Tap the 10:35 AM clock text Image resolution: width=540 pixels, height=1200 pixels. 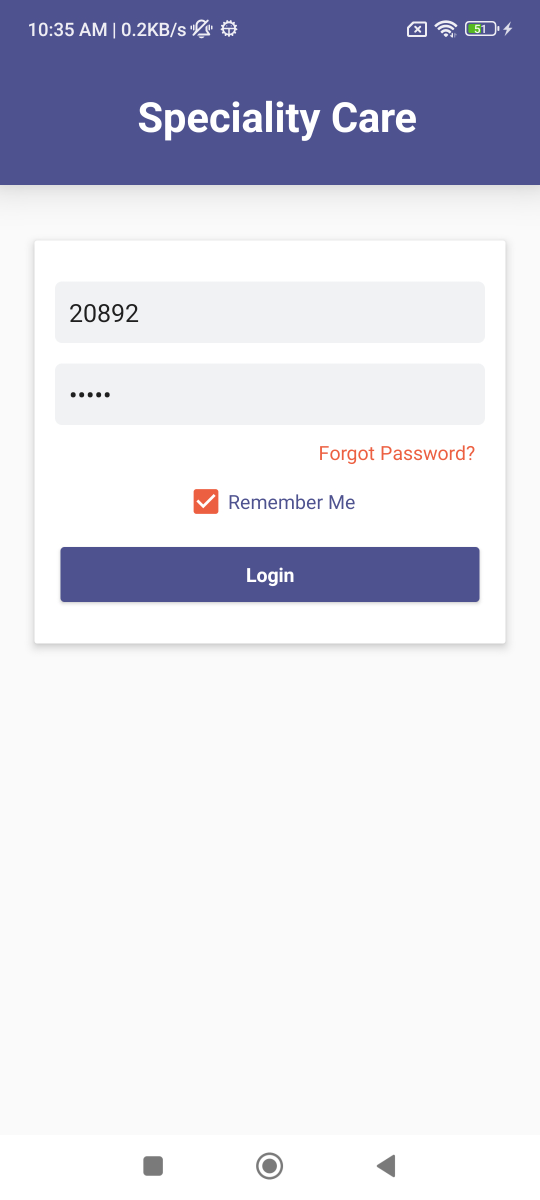click(x=67, y=30)
